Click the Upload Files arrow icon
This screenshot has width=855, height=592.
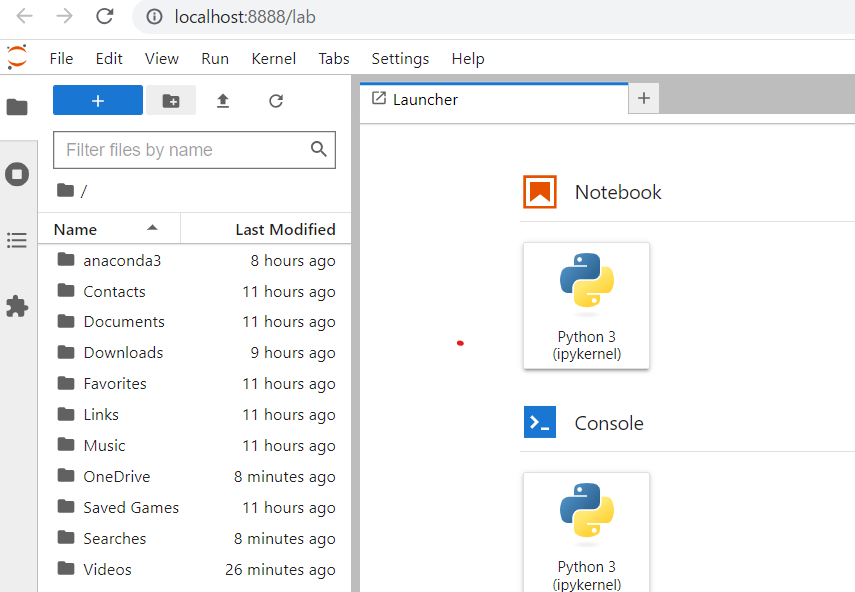[x=222, y=101]
